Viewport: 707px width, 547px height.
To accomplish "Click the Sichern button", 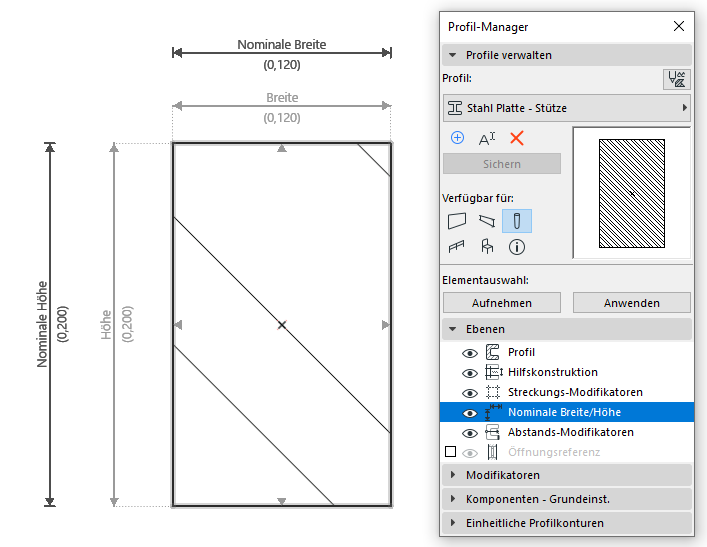I will (x=502, y=164).
